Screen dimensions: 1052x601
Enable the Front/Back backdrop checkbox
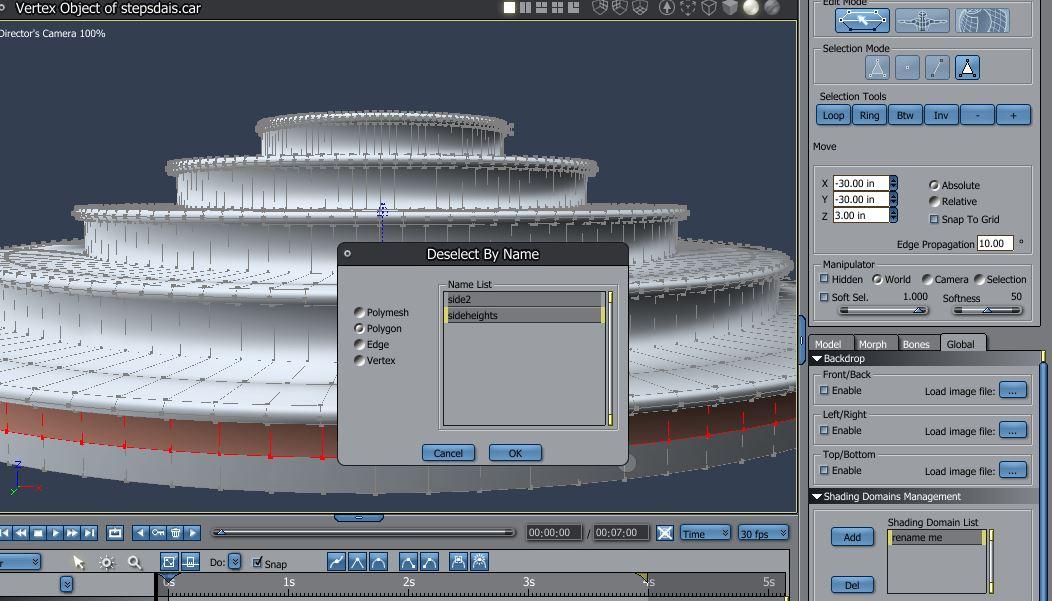(x=825, y=390)
